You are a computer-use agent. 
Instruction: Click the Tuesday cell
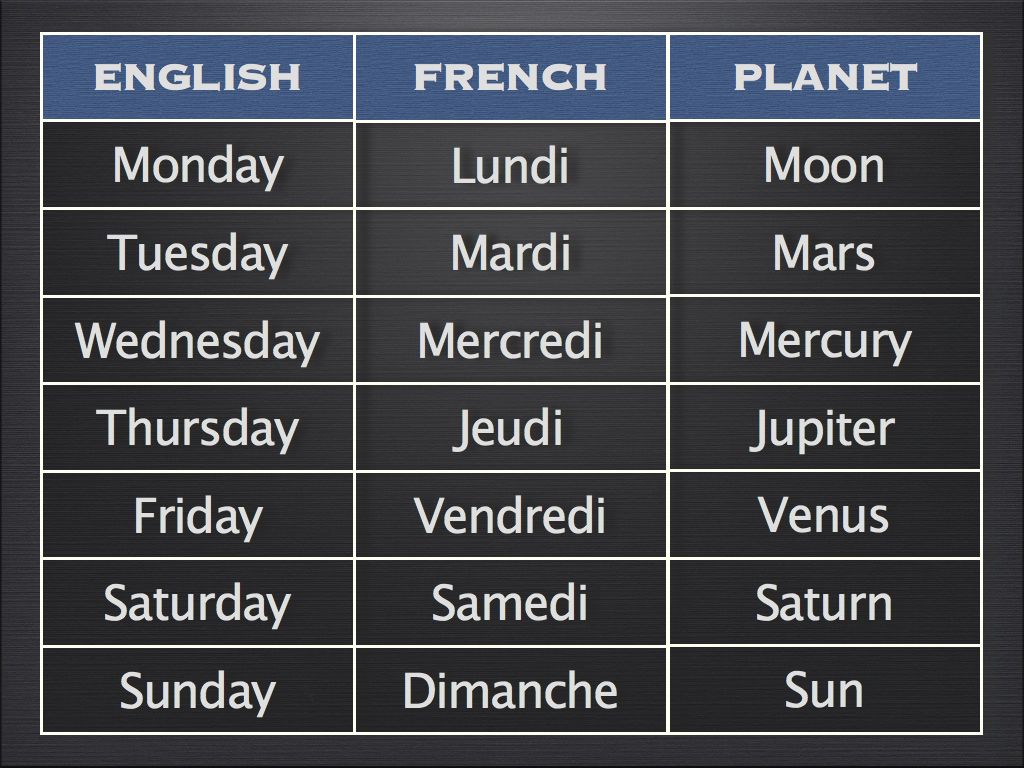pos(198,252)
